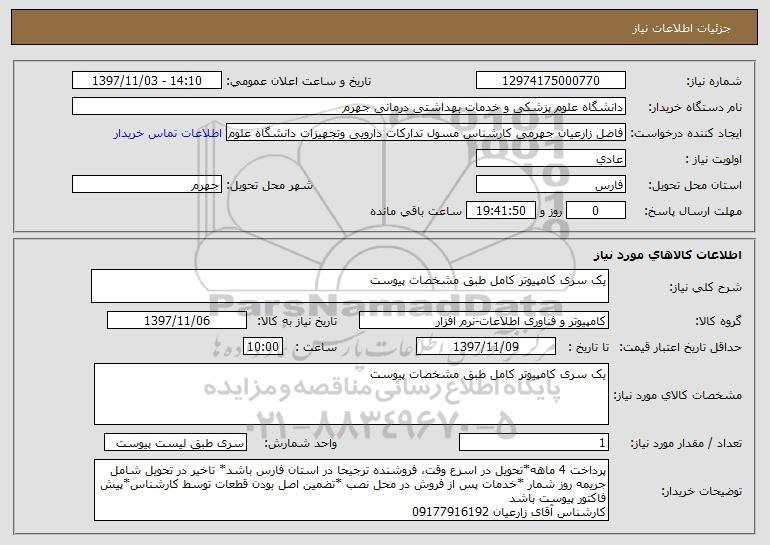This screenshot has height=545, width=770.
Task: Select the price validity date 1397/11/09
Action: pyautogui.click(x=486, y=347)
